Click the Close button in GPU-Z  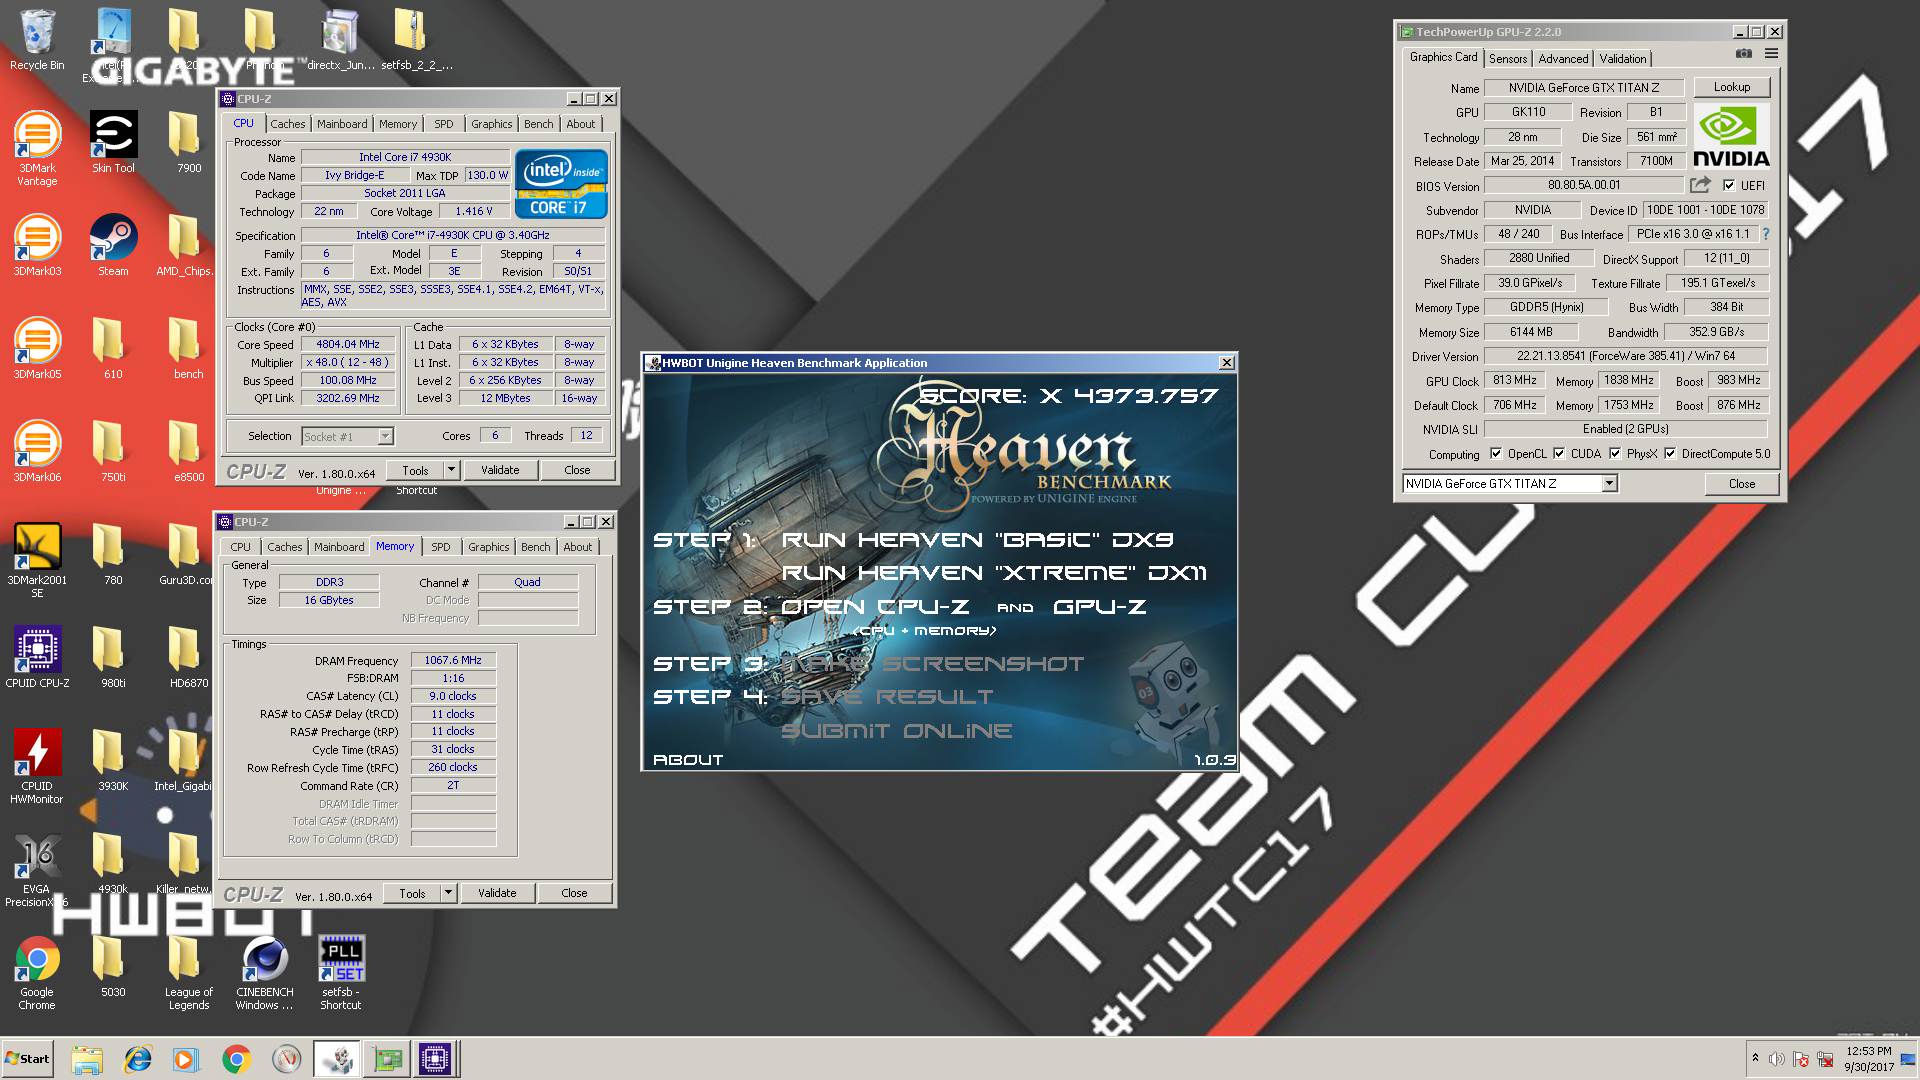[1742, 484]
